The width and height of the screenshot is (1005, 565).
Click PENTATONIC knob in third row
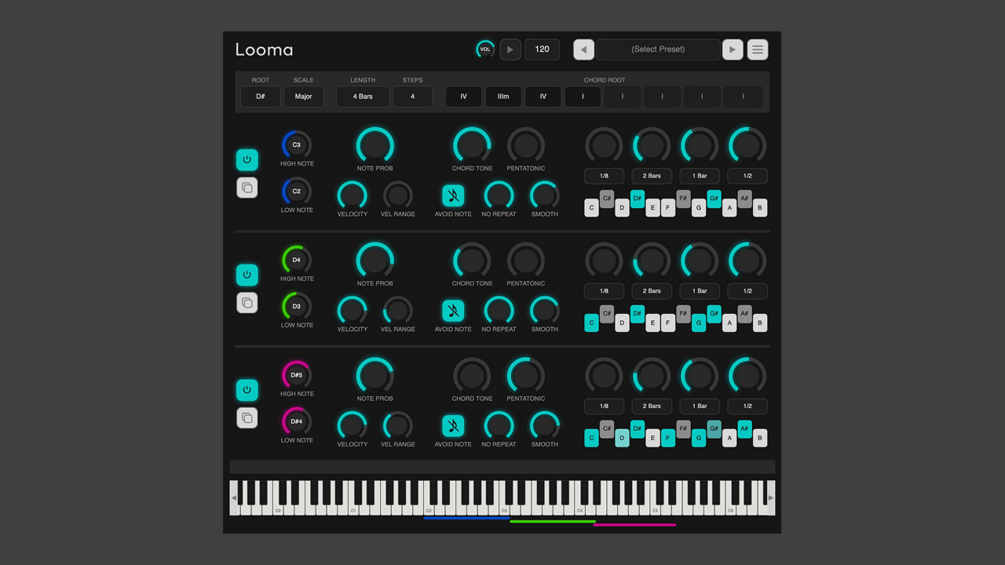click(526, 375)
